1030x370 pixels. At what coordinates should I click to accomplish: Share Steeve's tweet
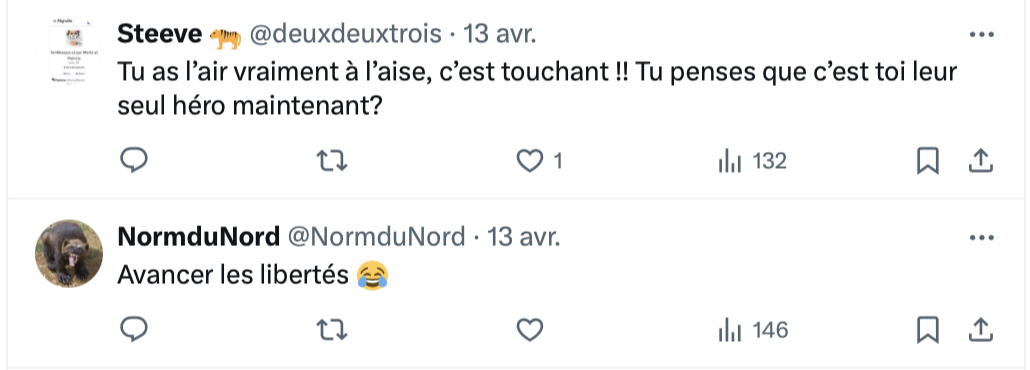coord(980,161)
